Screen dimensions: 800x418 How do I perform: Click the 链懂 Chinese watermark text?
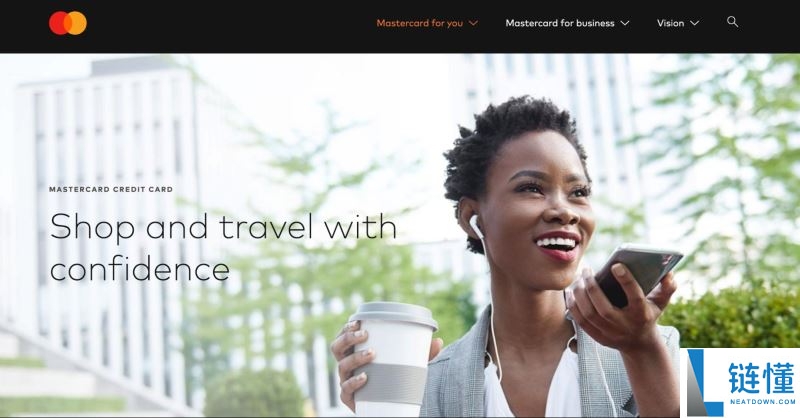pyautogui.click(x=761, y=378)
